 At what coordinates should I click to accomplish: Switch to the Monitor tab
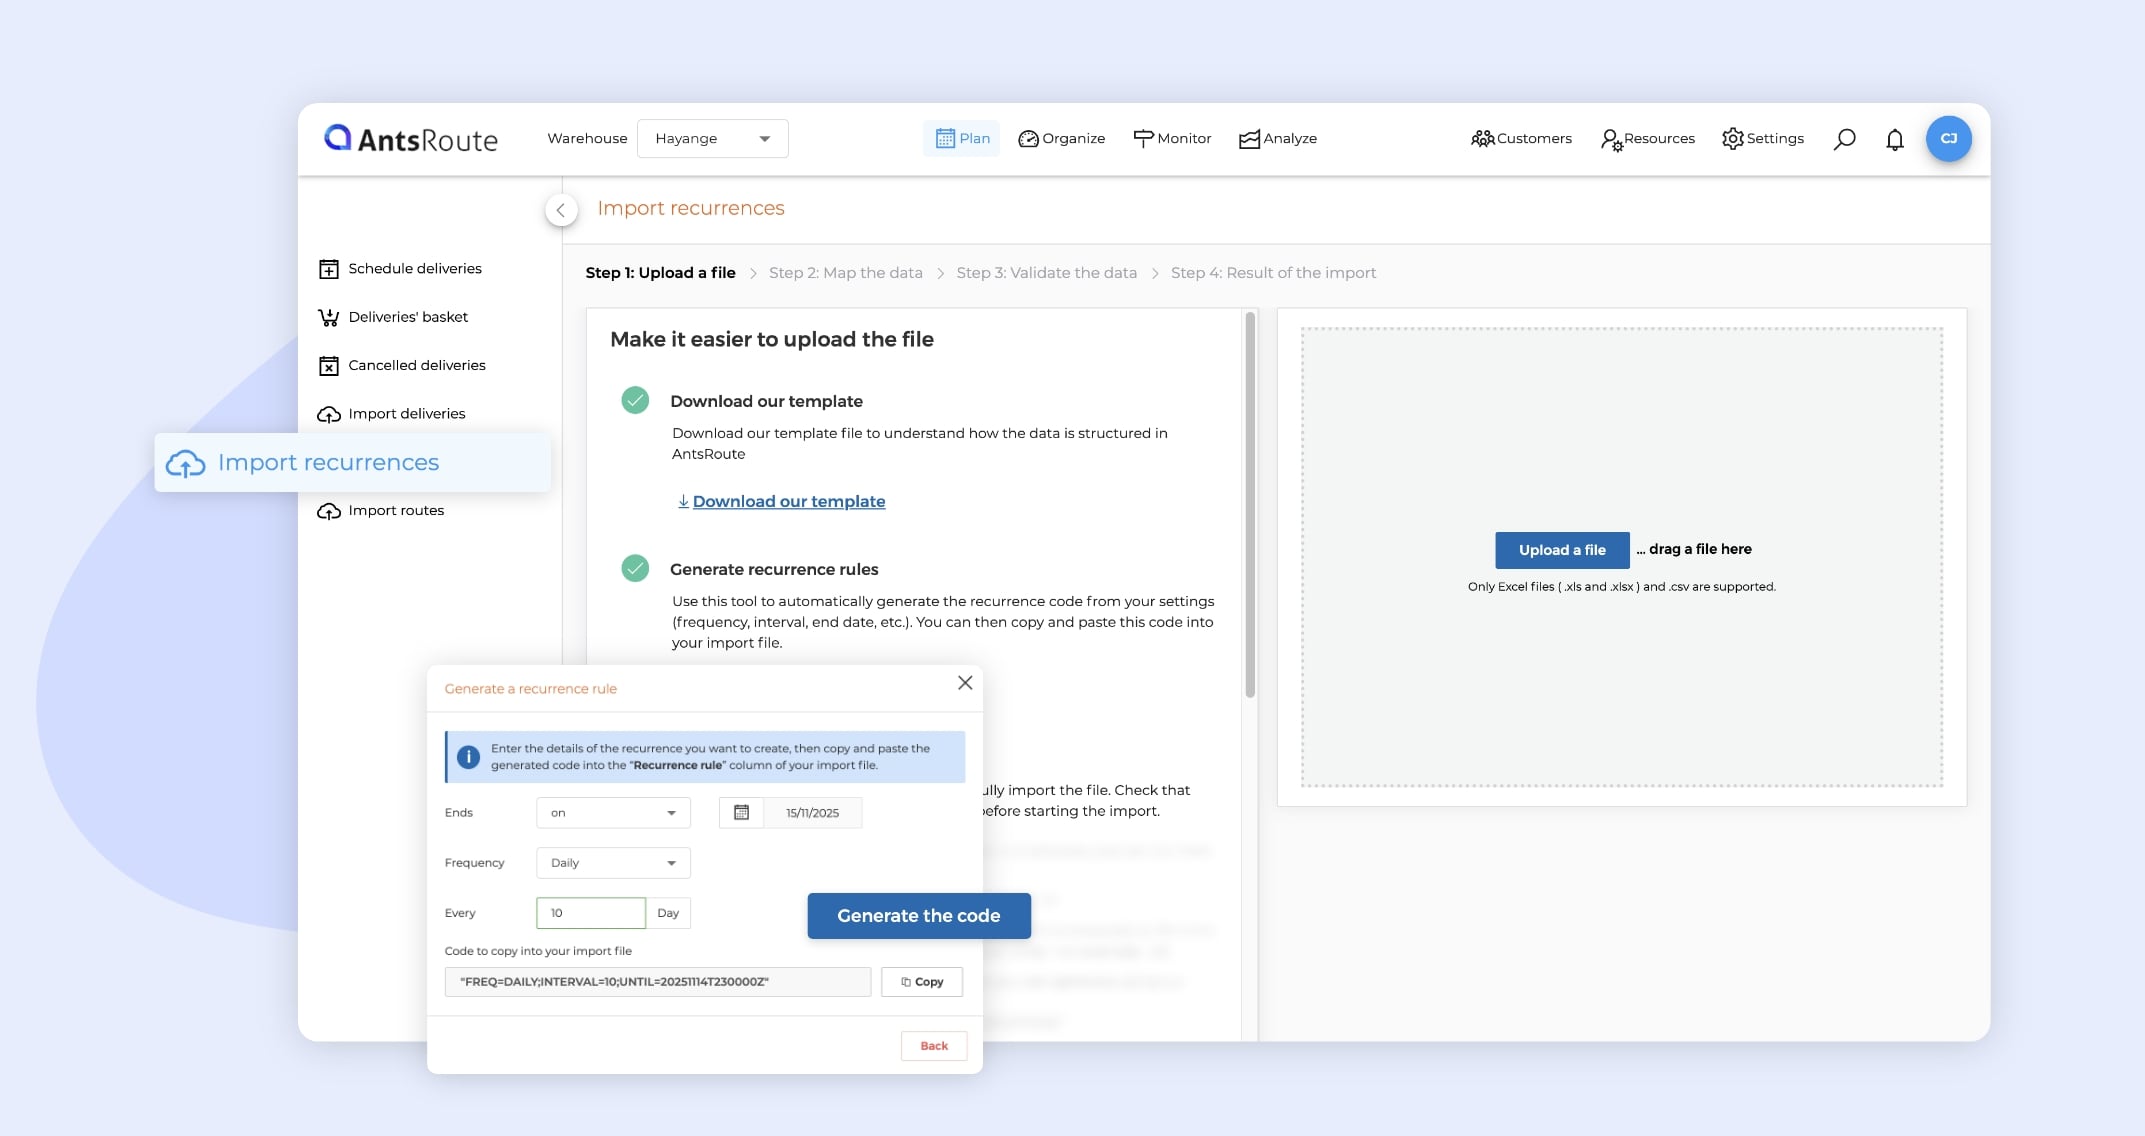(x=1172, y=139)
